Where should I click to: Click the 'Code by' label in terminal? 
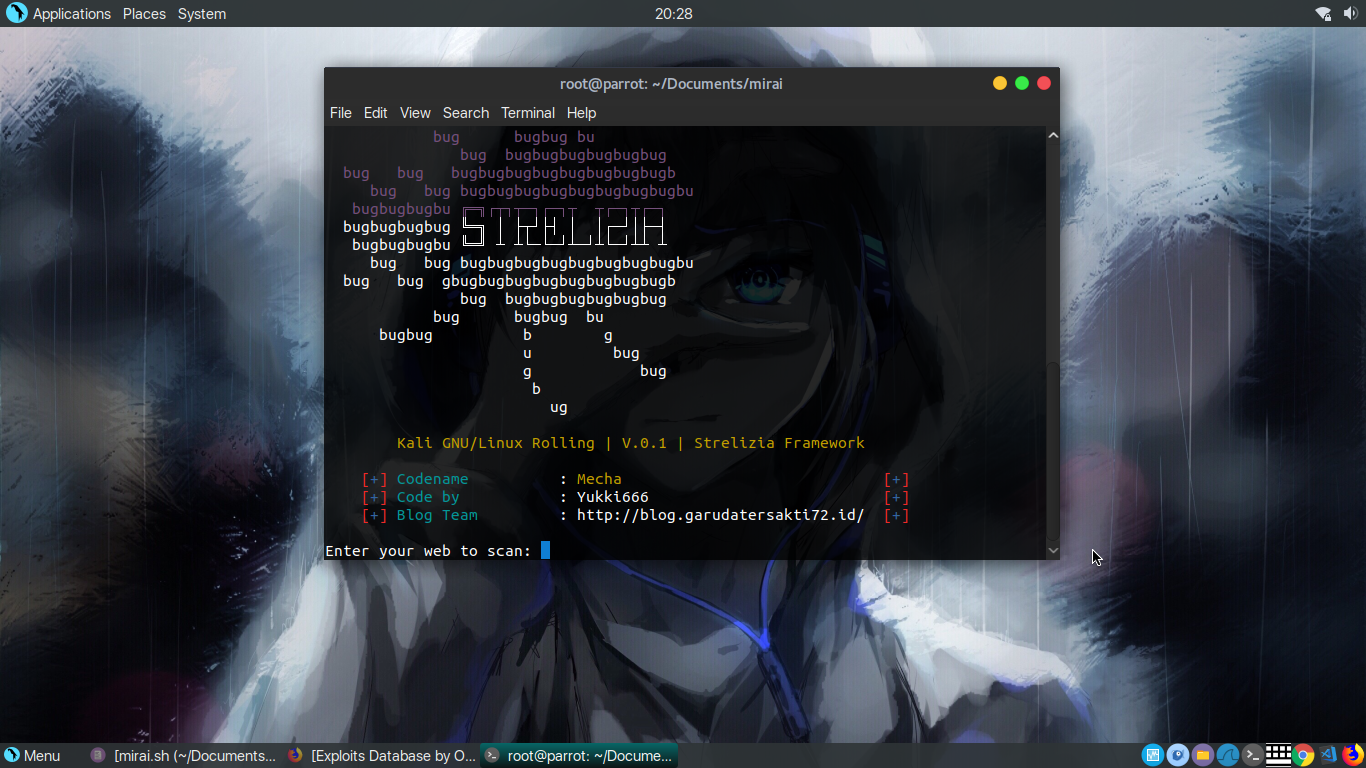pos(428,497)
